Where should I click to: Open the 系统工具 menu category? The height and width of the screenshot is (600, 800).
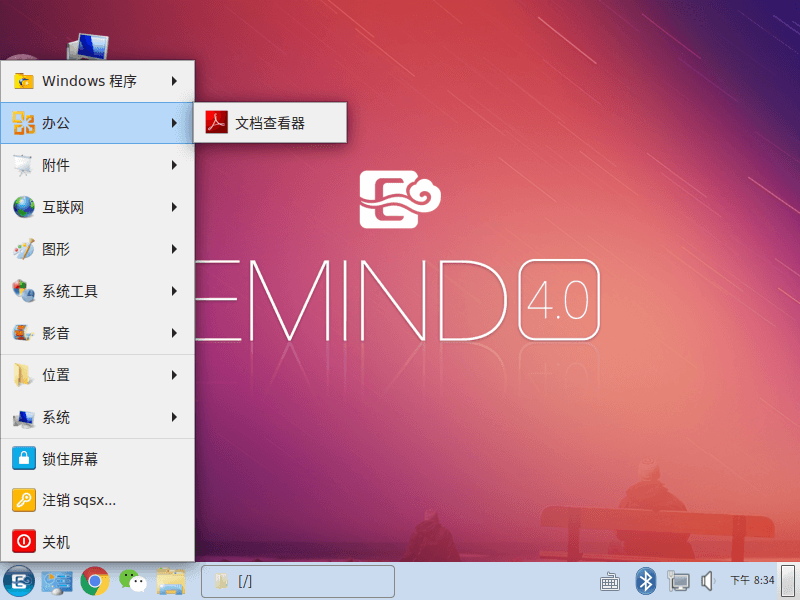(x=97, y=291)
